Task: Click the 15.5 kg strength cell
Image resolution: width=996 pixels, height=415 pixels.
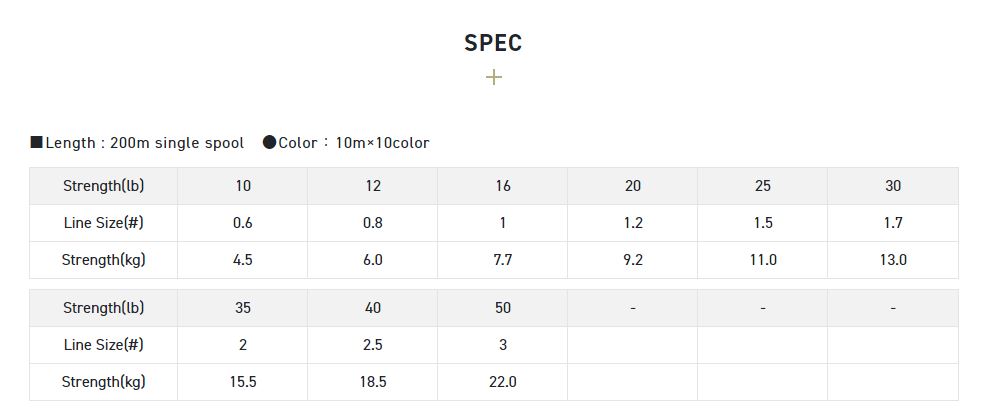Action: [x=243, y=382]
